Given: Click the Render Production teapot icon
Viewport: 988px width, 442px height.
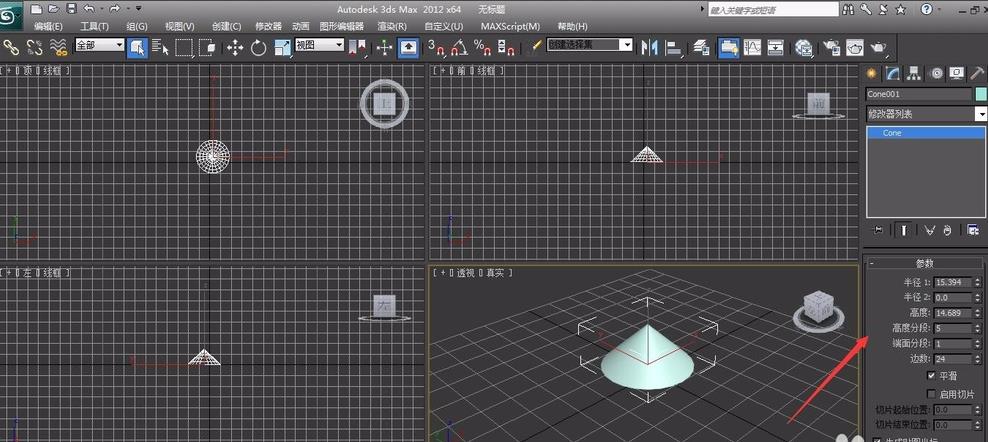Looking at the screenshot, I should click(878, 47).
